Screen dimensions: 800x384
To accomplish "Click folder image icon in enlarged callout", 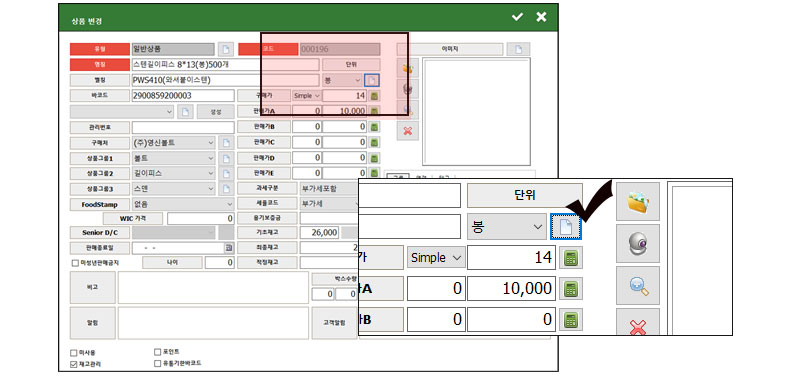I will [x=638, y=202].
